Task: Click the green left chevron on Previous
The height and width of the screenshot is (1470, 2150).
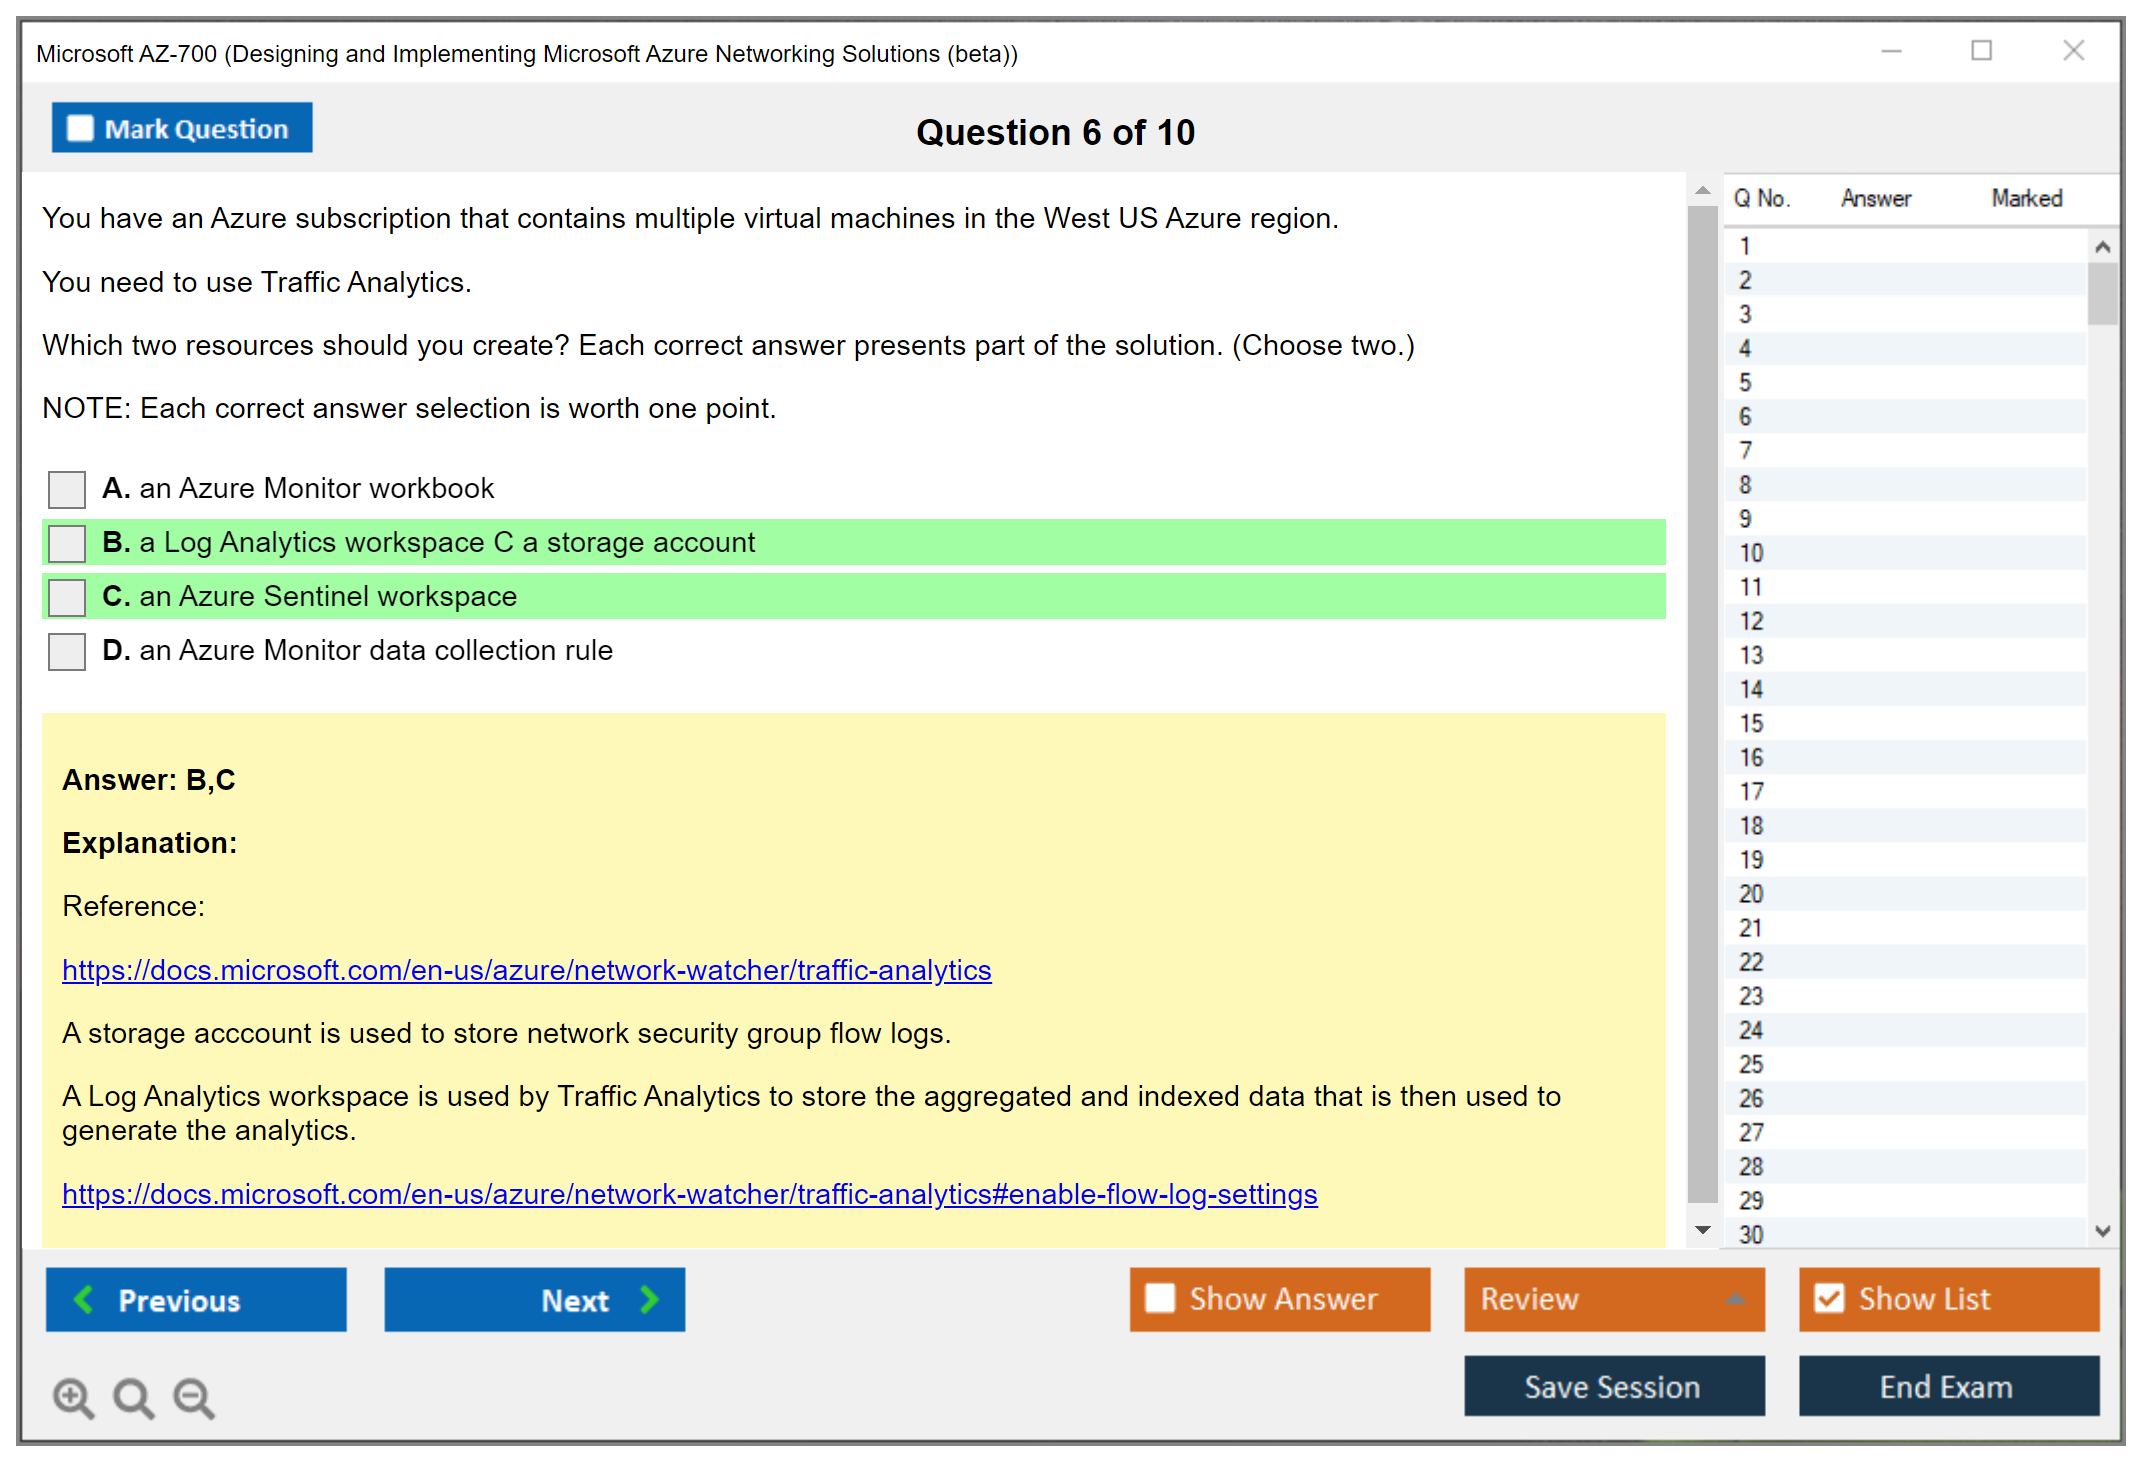Action: click(x=84, y=1299)
